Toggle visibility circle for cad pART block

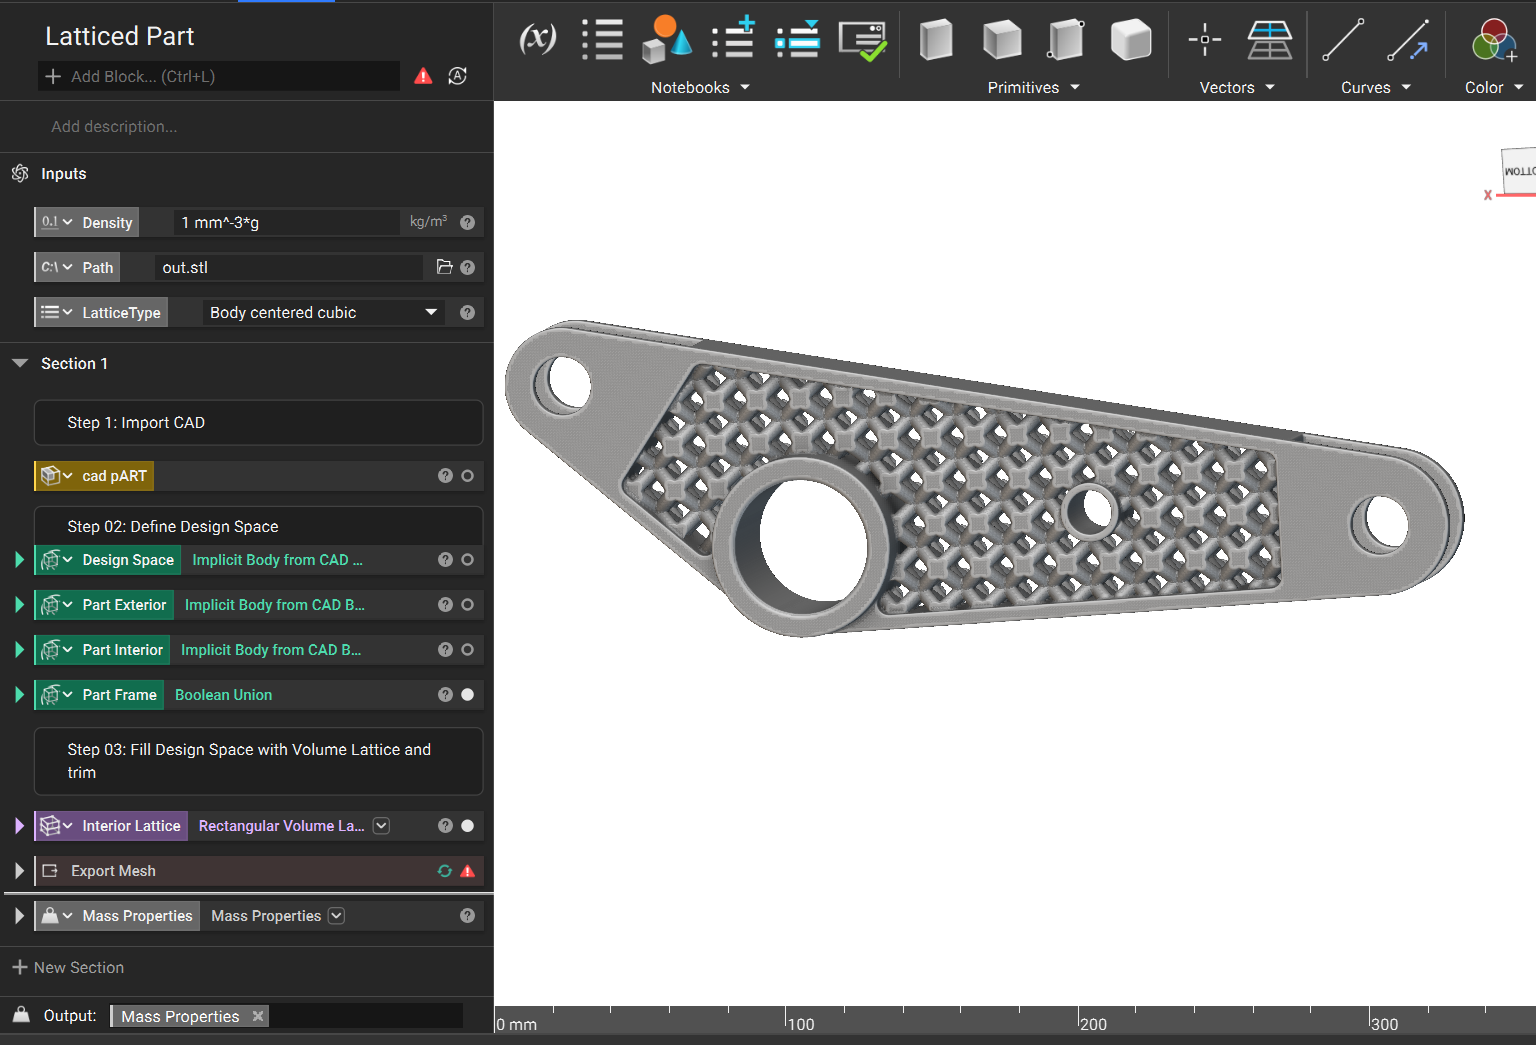(x=467, y=476)
